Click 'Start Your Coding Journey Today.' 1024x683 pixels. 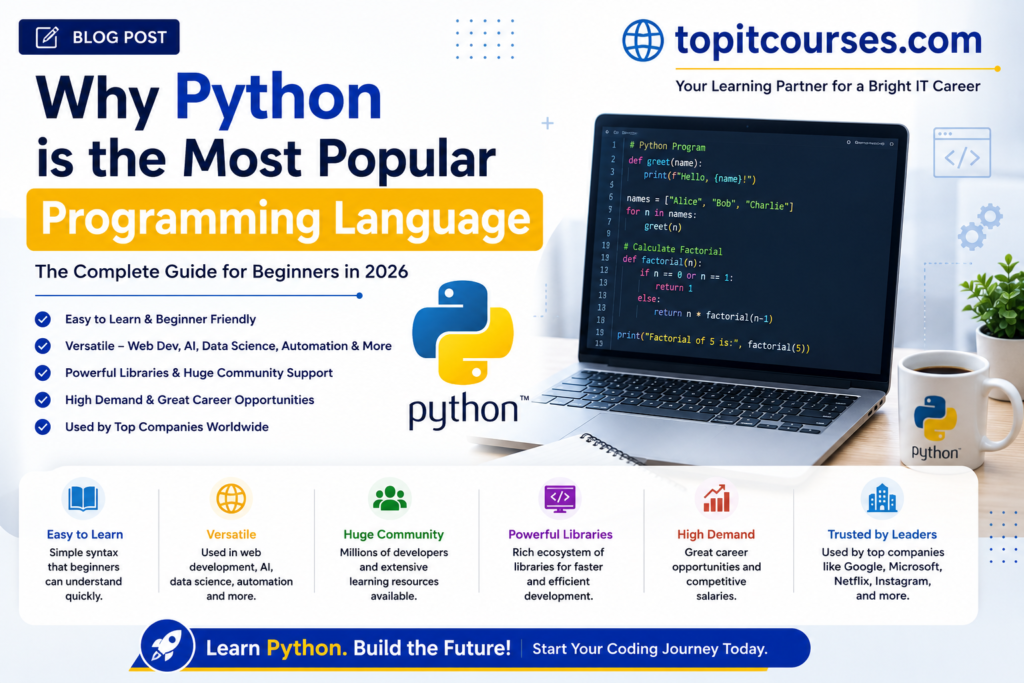tap(650, 649)
